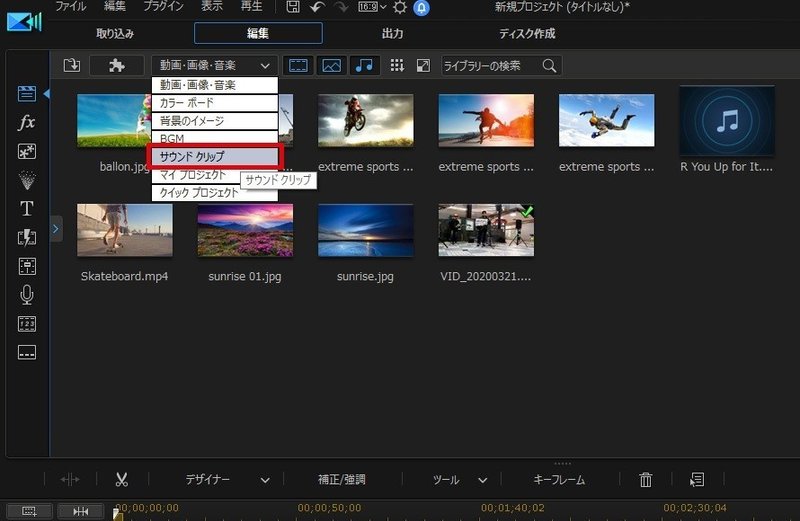Select the sunrise.jpg thumbnail
The width and height of the screenshot is (800, 521).
pyautogui.click(x=365, y=230)
